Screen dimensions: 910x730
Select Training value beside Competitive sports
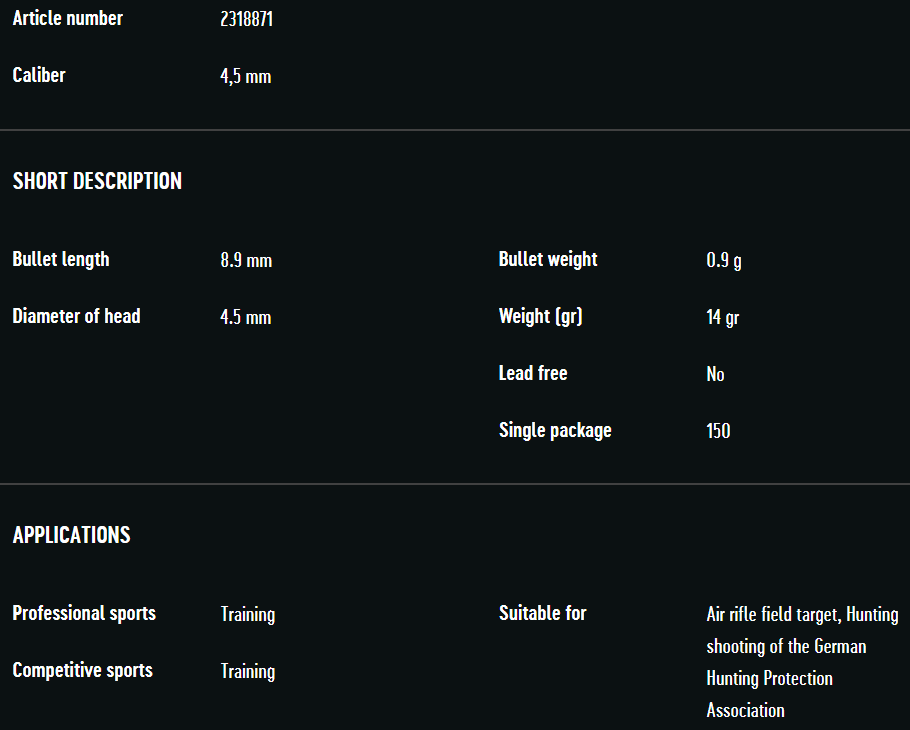[x=248, y=672]
